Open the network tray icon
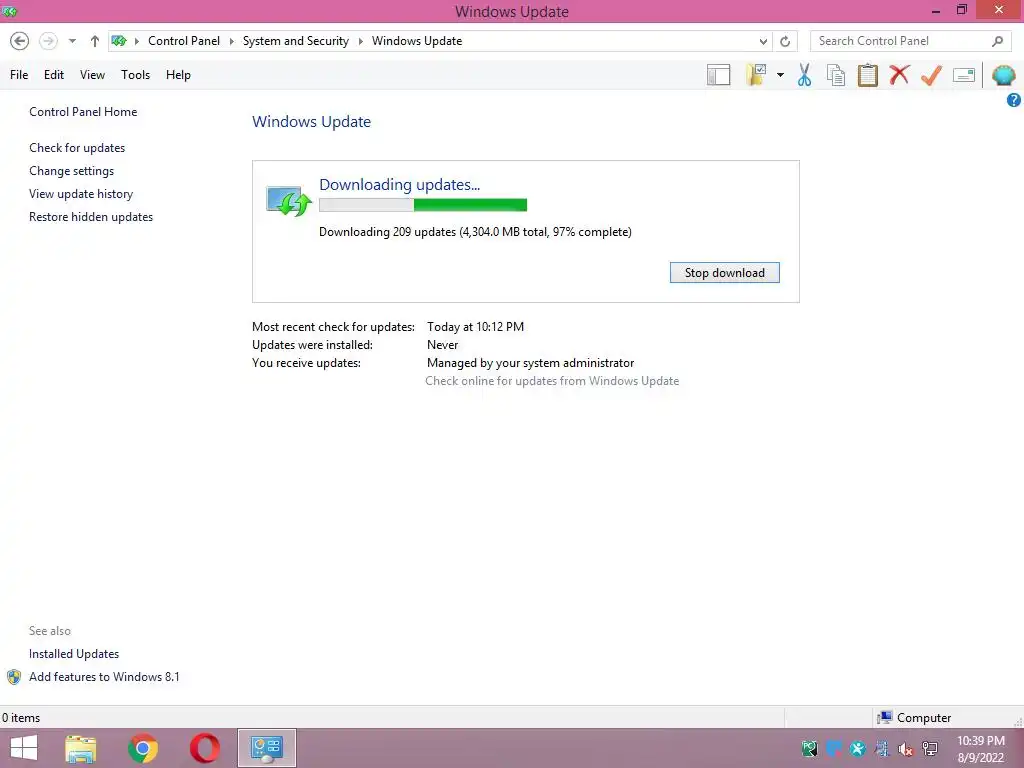 tap(930, 748)
